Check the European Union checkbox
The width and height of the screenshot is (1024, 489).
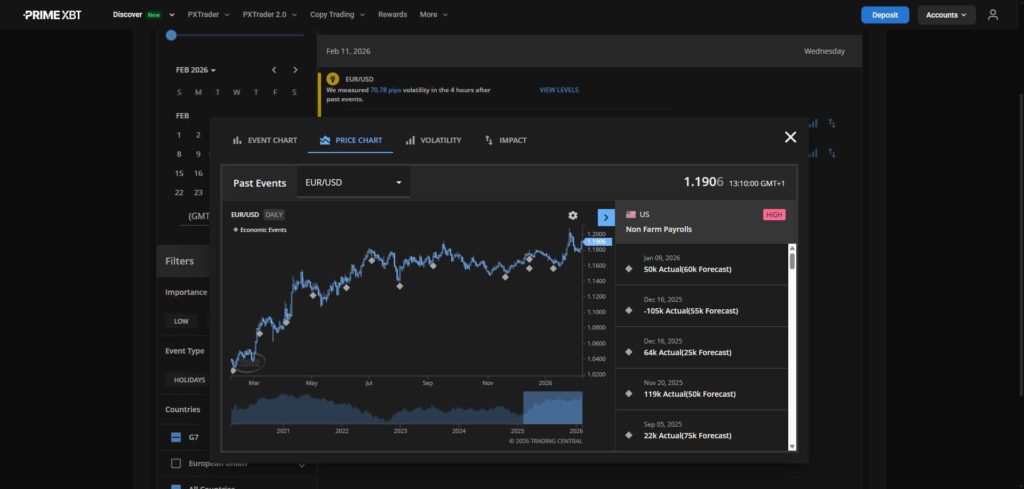coord(176,464)
